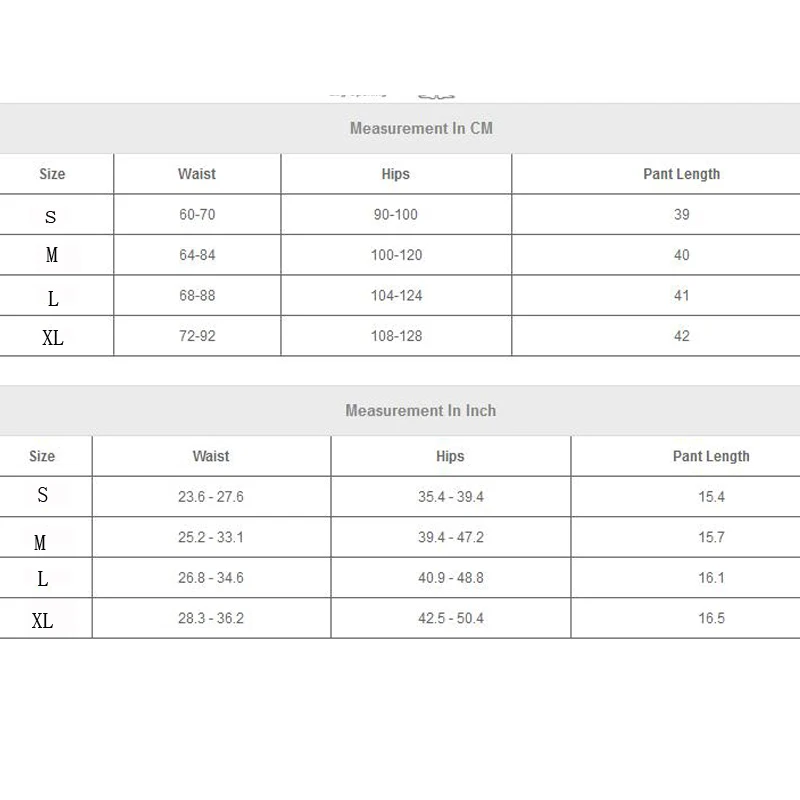The width and height of the screenshot is (800, 800).
Task: Click the pant length value 15.4
Action: click(x=711, y=497)
